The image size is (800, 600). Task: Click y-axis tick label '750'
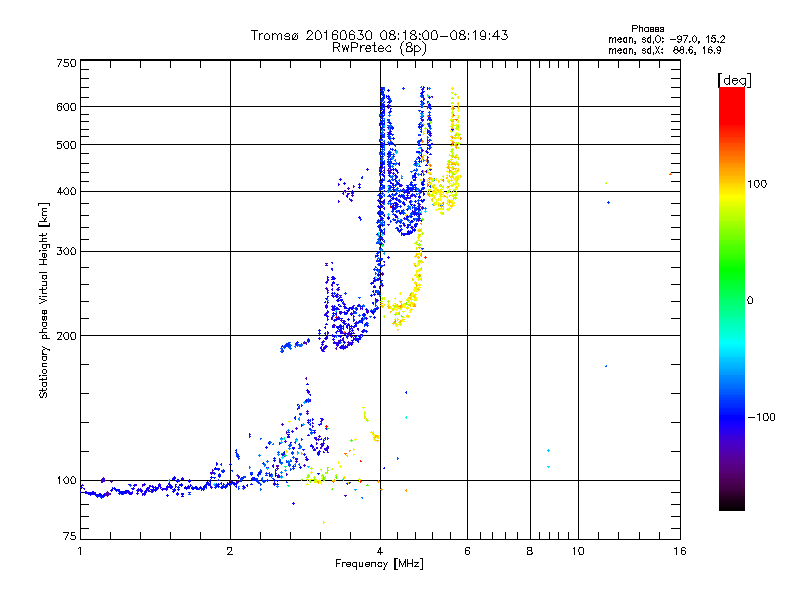(x=66, y=63)
